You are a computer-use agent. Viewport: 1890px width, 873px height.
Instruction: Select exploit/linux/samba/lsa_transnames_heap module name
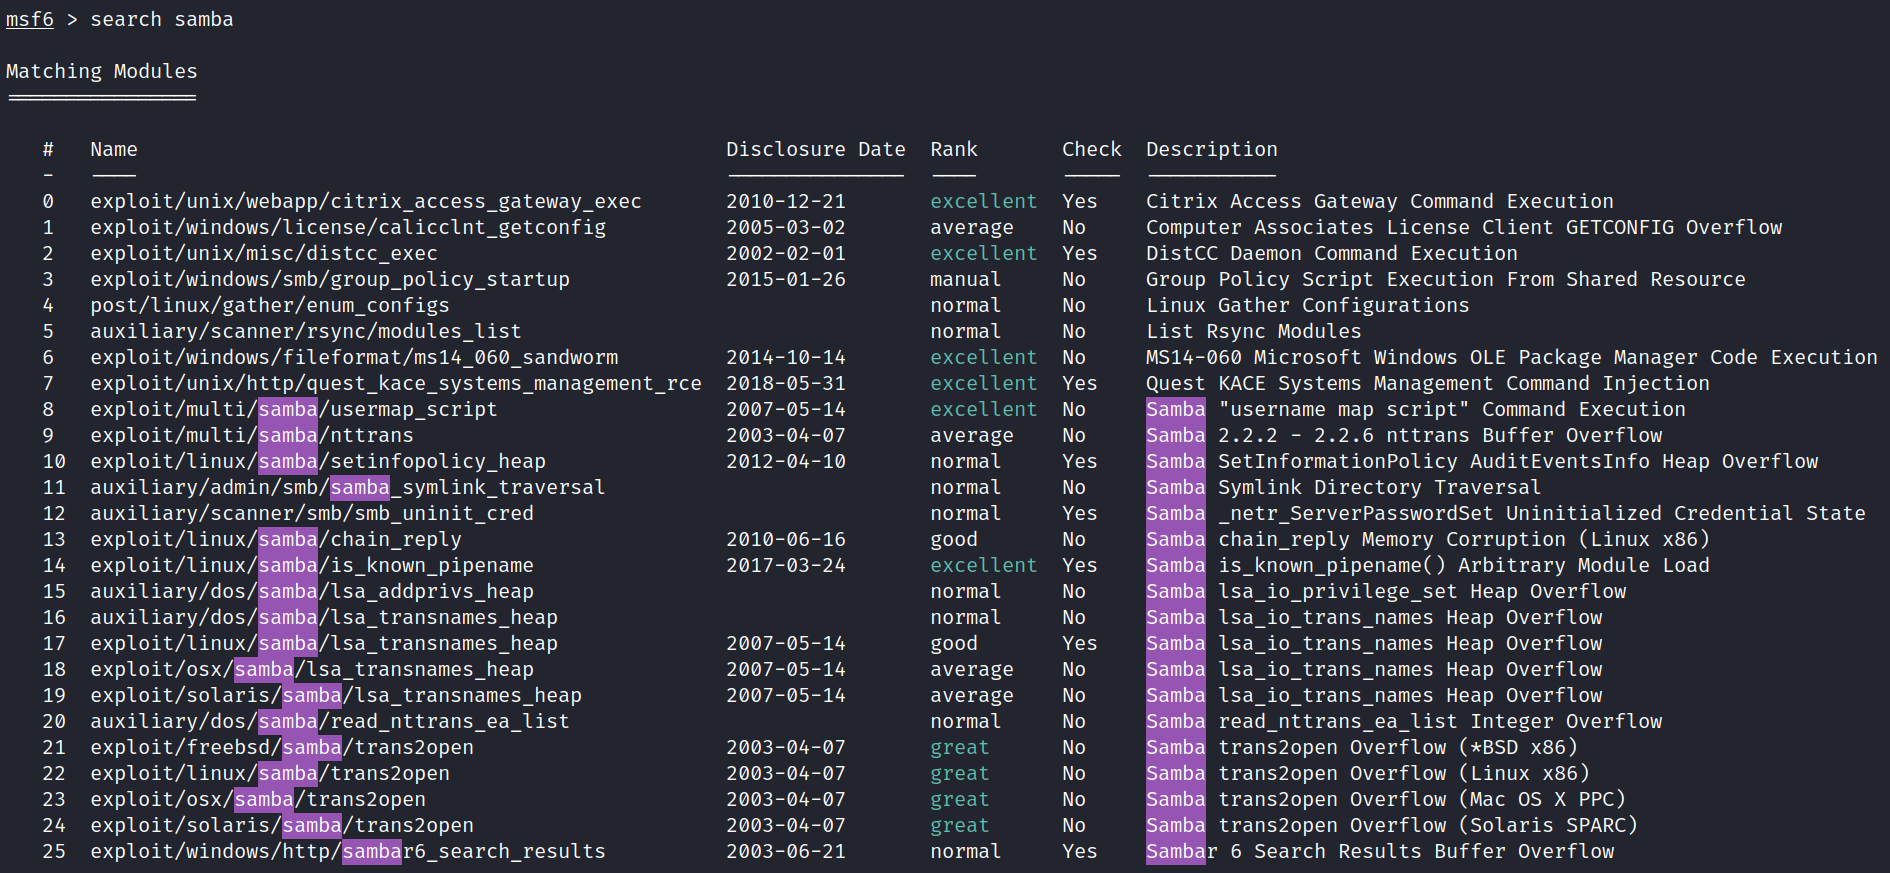point(324,643)
